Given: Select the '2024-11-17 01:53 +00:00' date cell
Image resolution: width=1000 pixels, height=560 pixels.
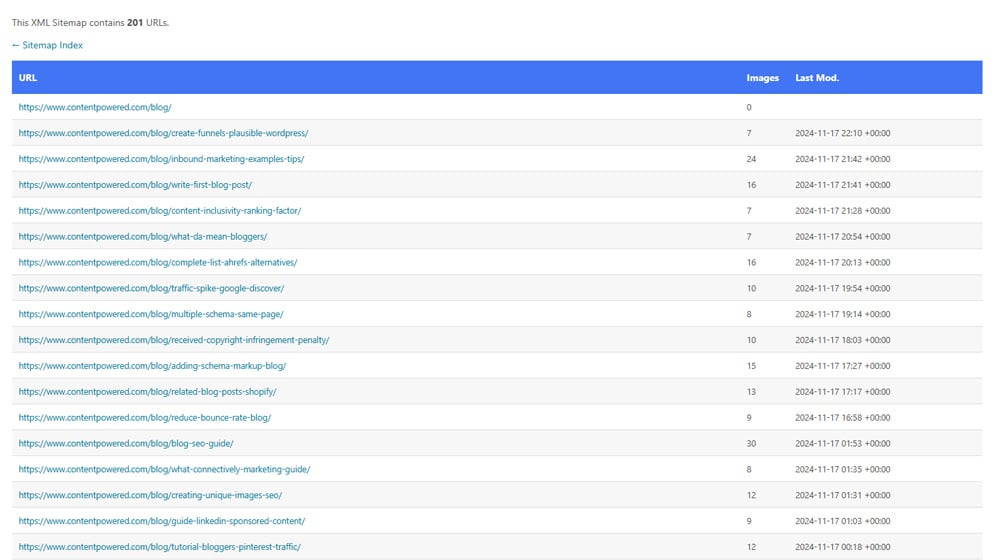Looking at the screenshot, I should tap(842, 443).
